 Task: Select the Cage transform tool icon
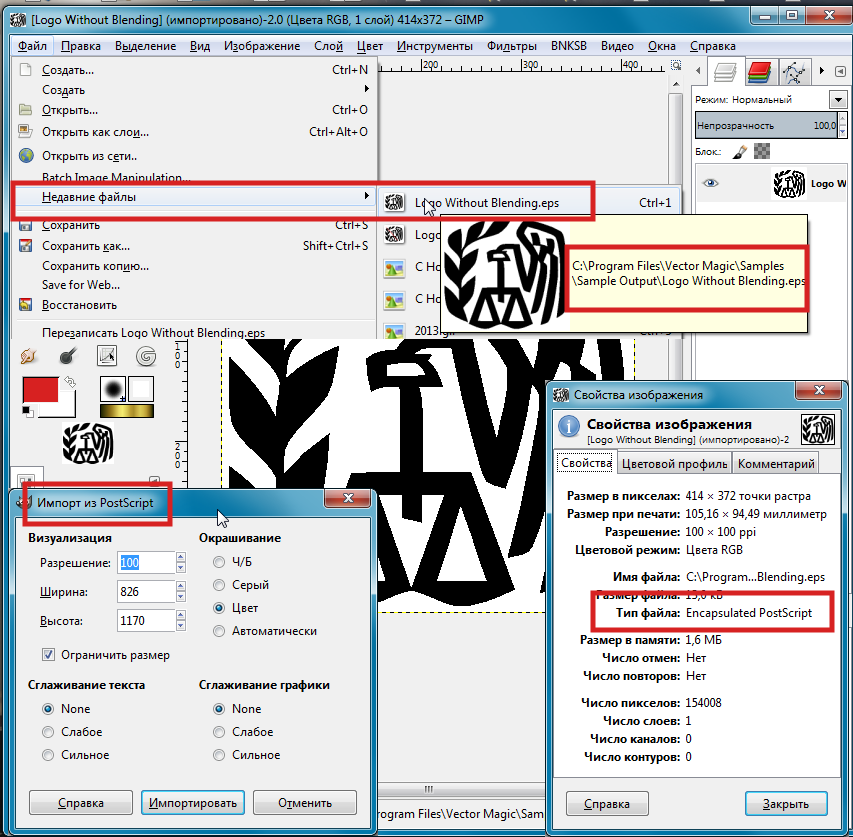pyautogui.click(x=107, y=356)
